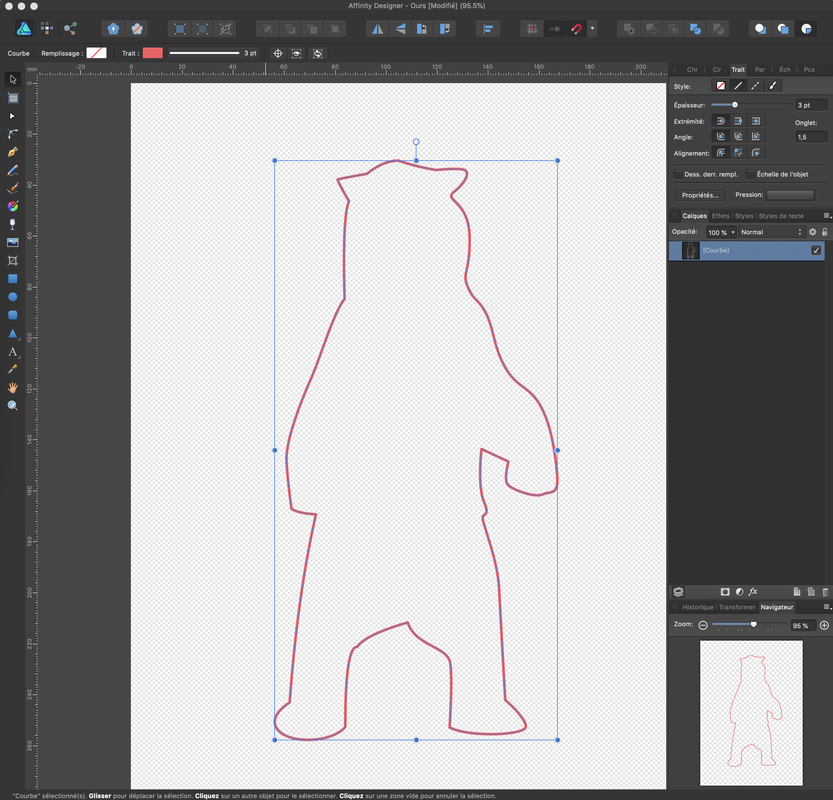Toggle visibility checkbox of Courbe layer
The image size is (833, 800).
(x=816, y=250)
